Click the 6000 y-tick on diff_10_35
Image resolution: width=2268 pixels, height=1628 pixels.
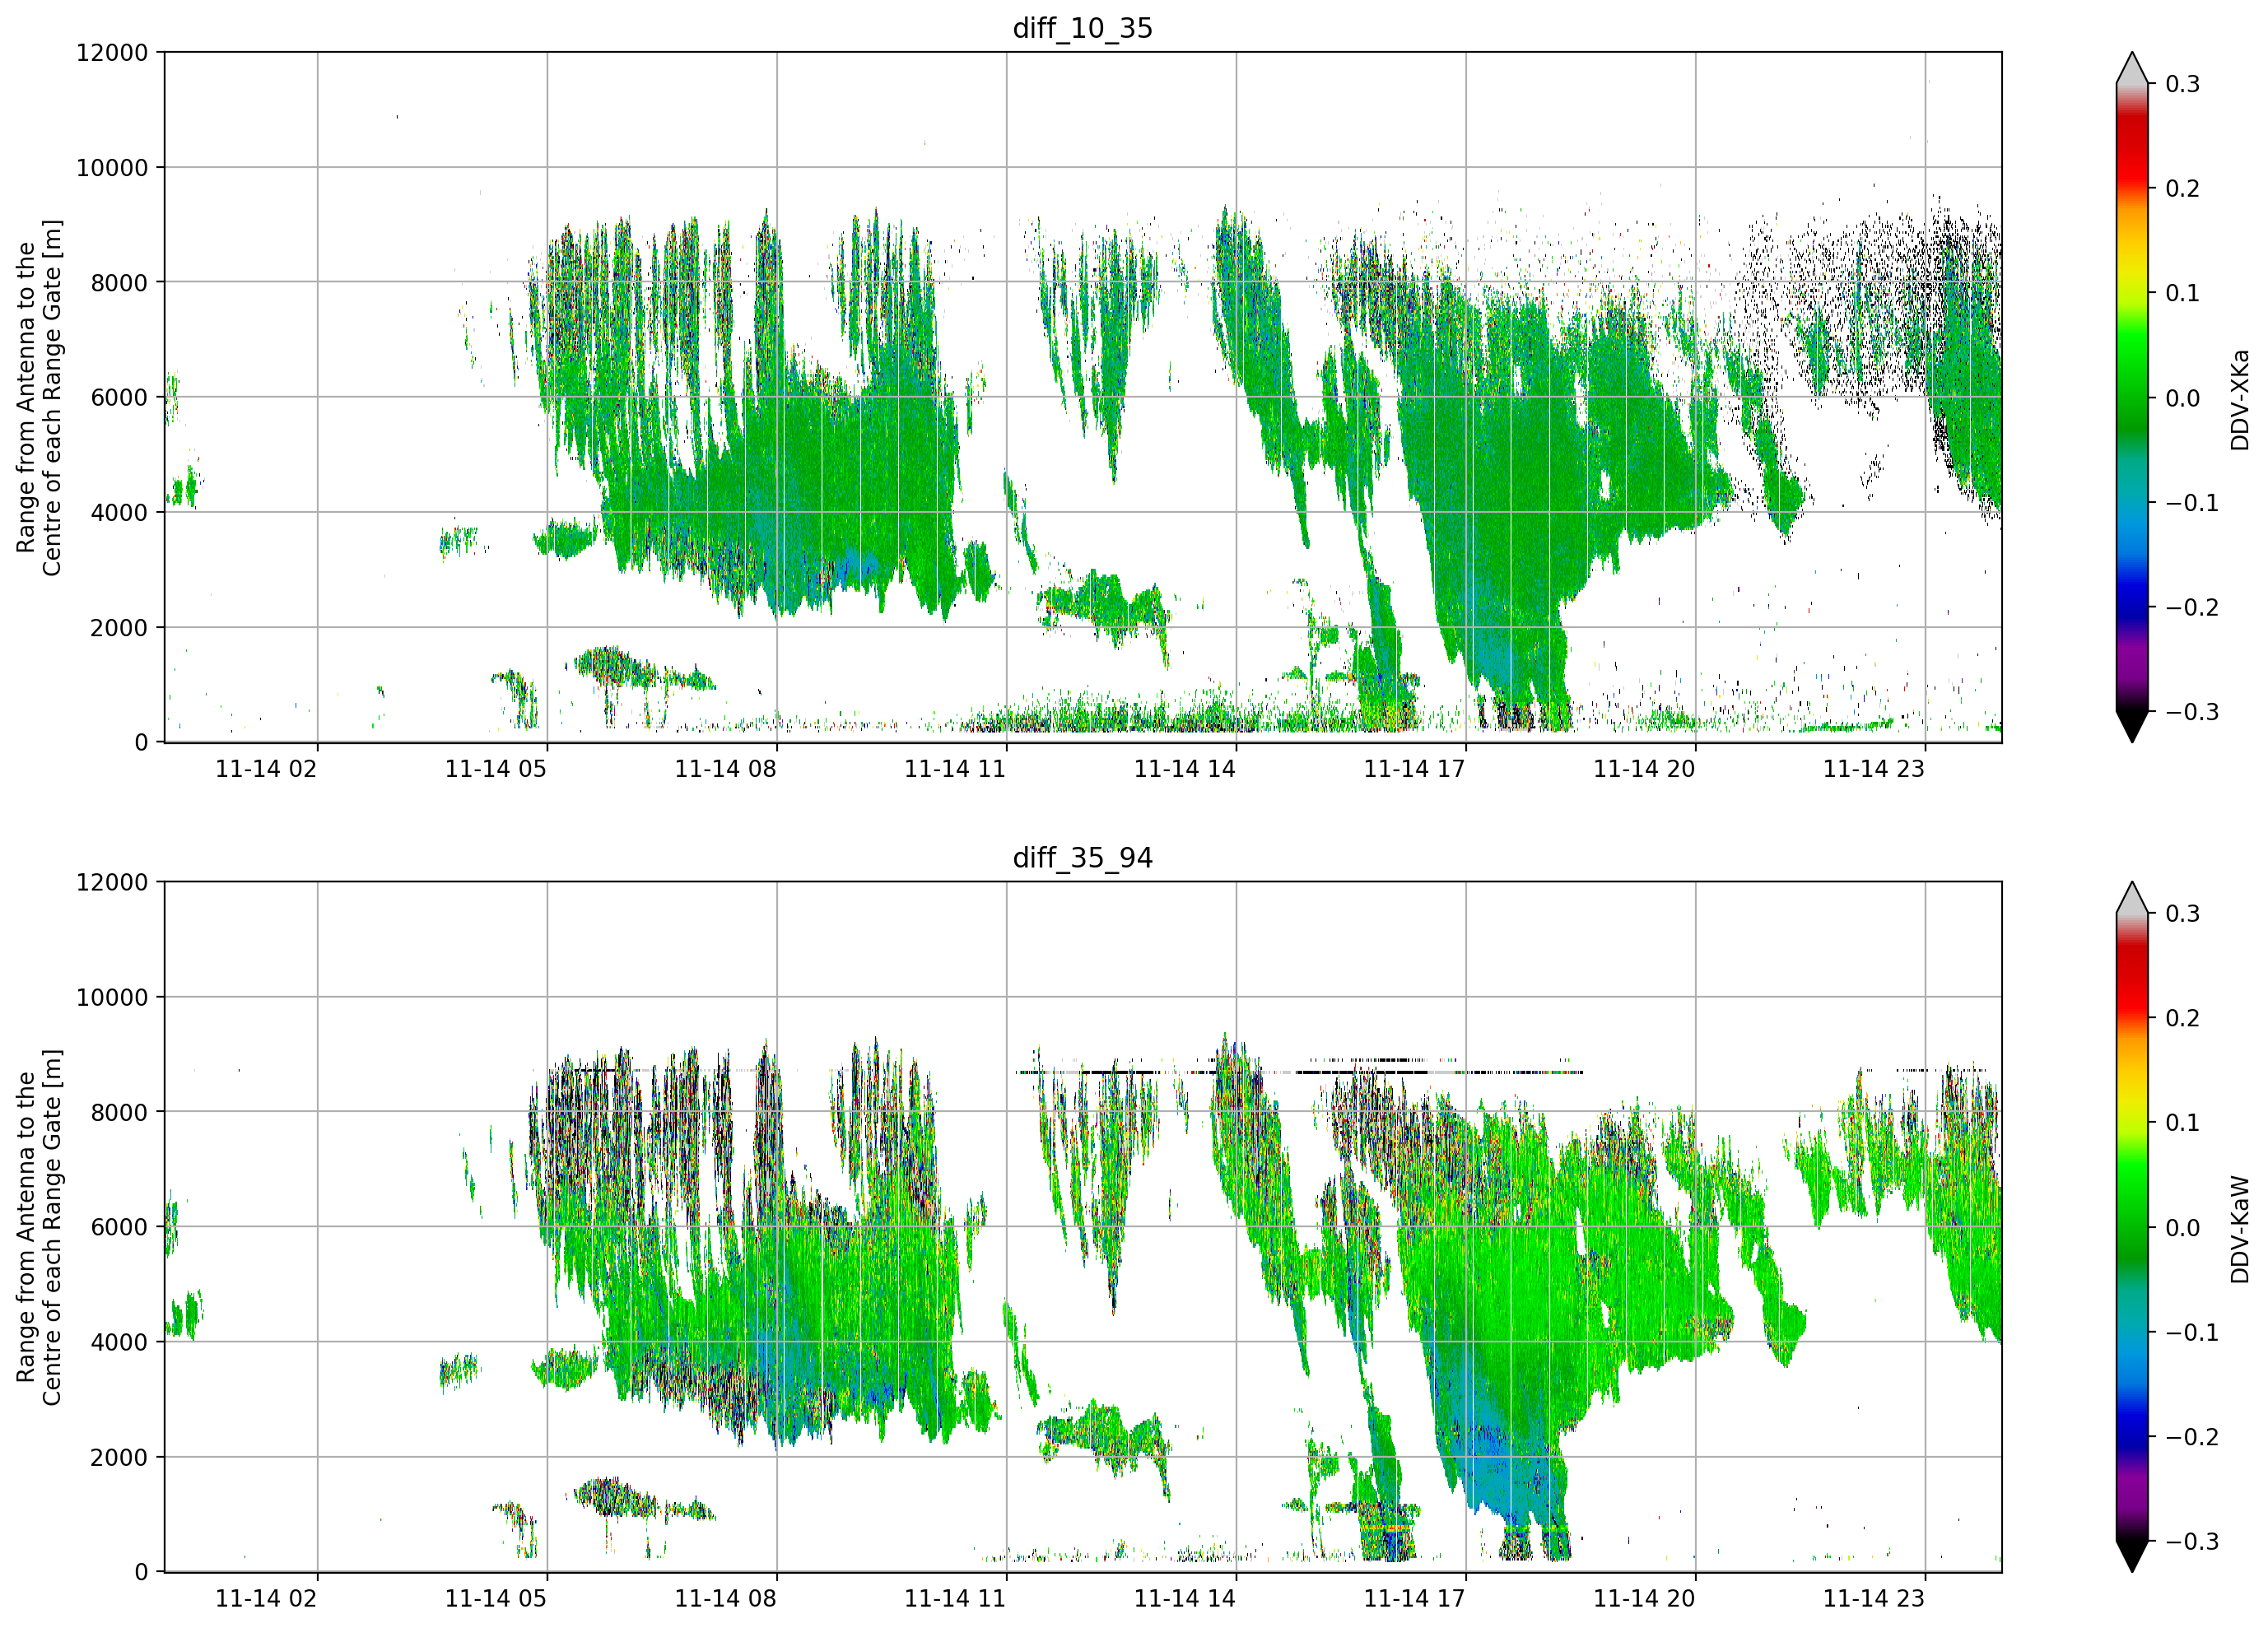click(119, 397)
